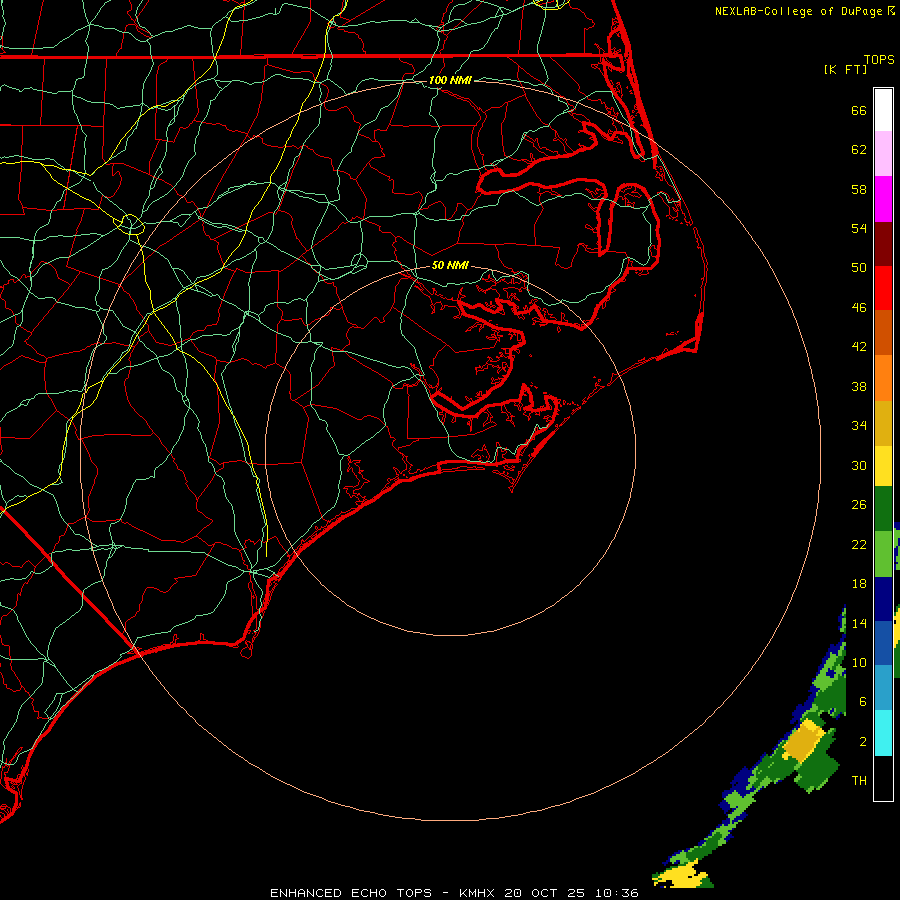Click the yellow echo at the bottom edge

point(680,878)
